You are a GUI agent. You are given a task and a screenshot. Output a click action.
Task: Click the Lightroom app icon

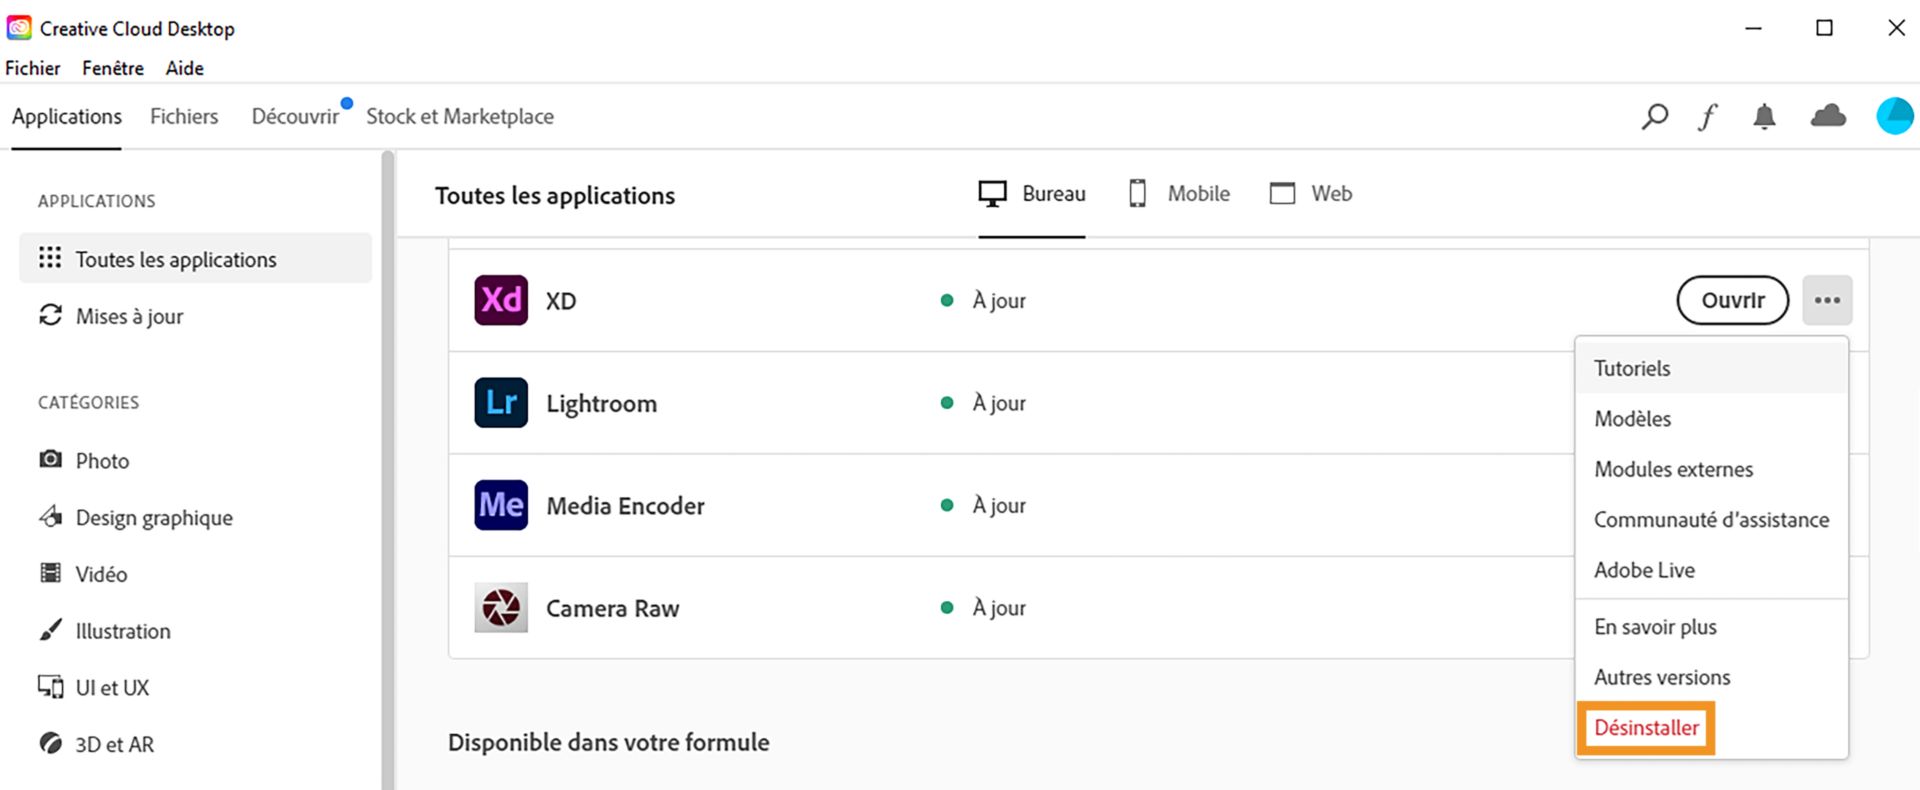501,403
